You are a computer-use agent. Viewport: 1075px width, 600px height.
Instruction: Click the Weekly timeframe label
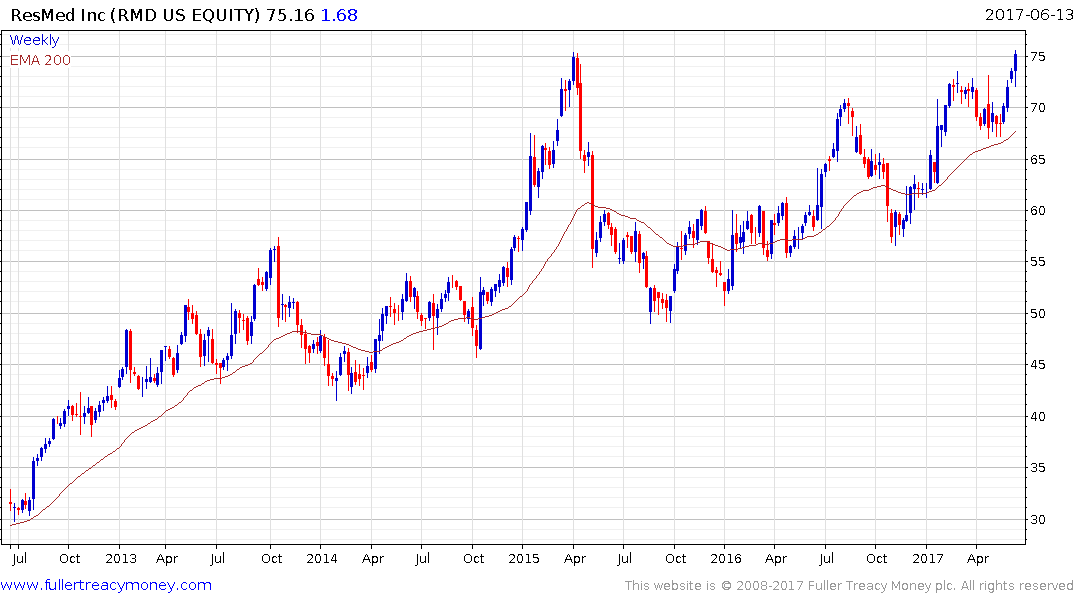pyautogui.click(x=34, y=40)
